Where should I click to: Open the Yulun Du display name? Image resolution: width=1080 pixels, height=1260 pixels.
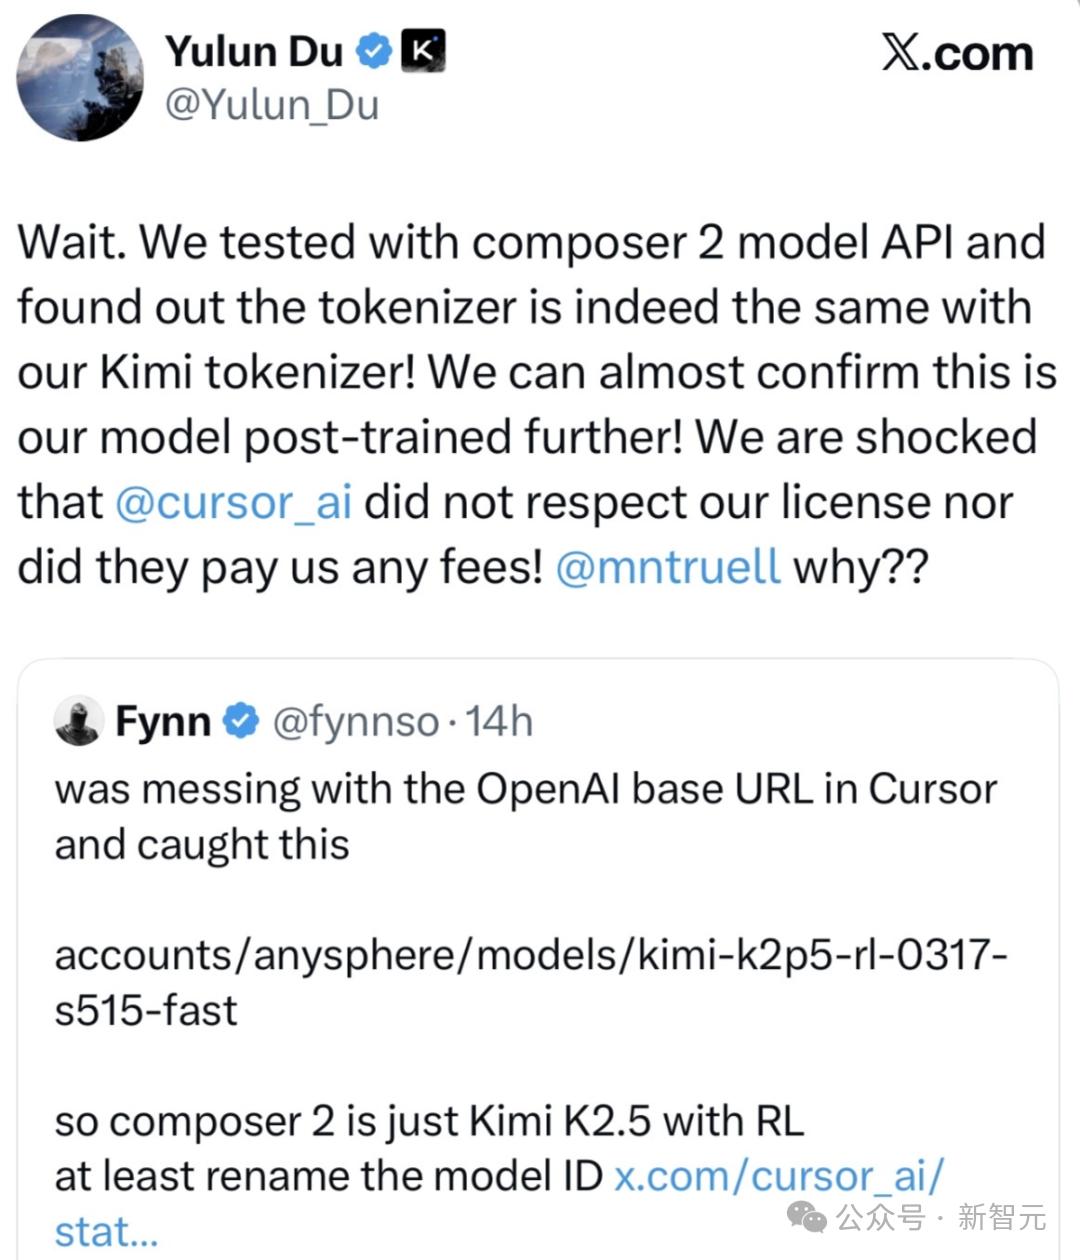[254, 51]
